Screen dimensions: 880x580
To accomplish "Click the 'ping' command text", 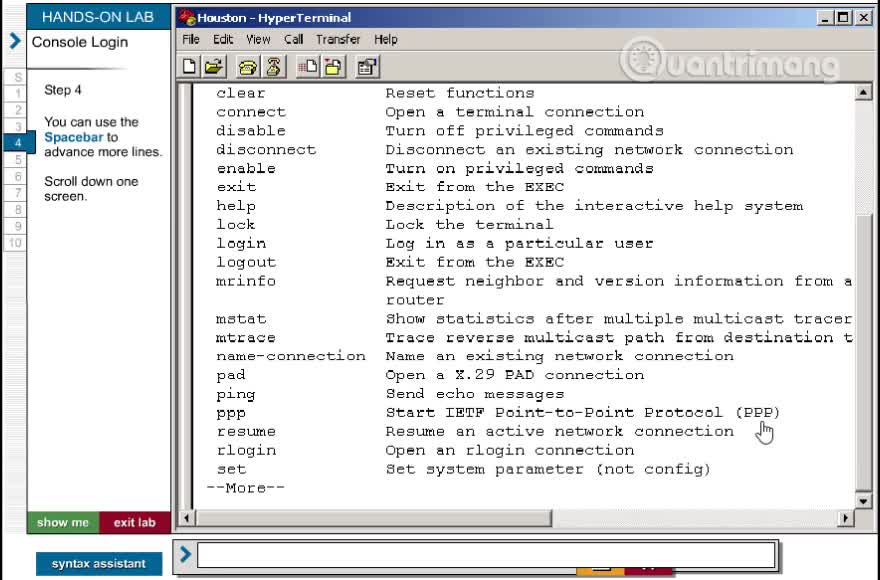I will (236, 395).
